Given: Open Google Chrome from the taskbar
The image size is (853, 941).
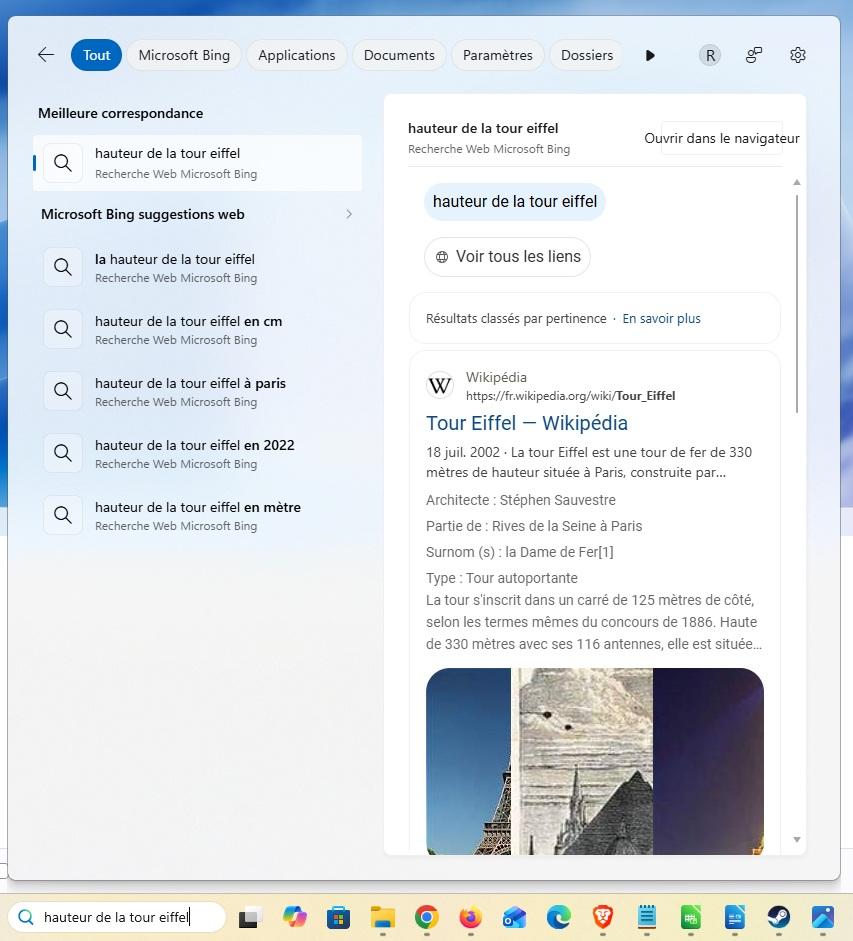Looking at the screenshot, I should coord(427,917).
